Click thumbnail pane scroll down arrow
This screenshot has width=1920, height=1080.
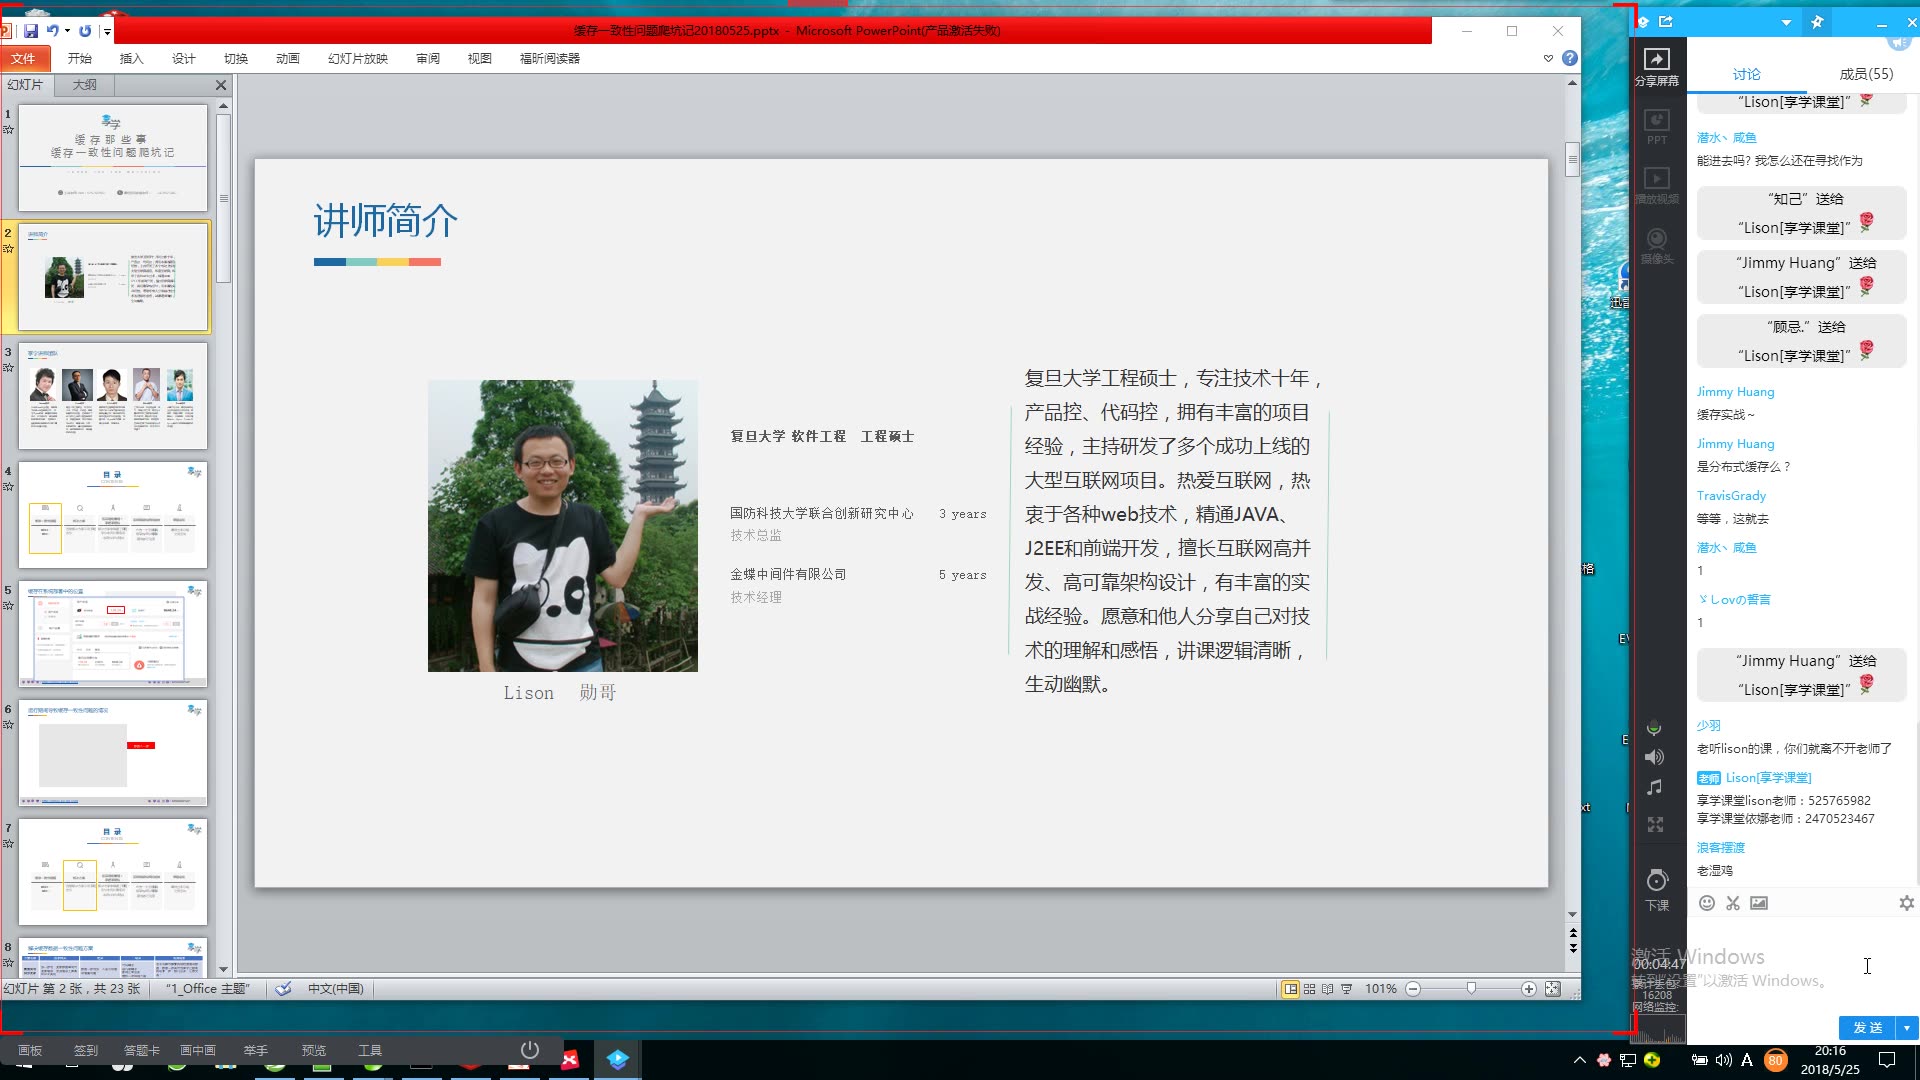[223, 969]
